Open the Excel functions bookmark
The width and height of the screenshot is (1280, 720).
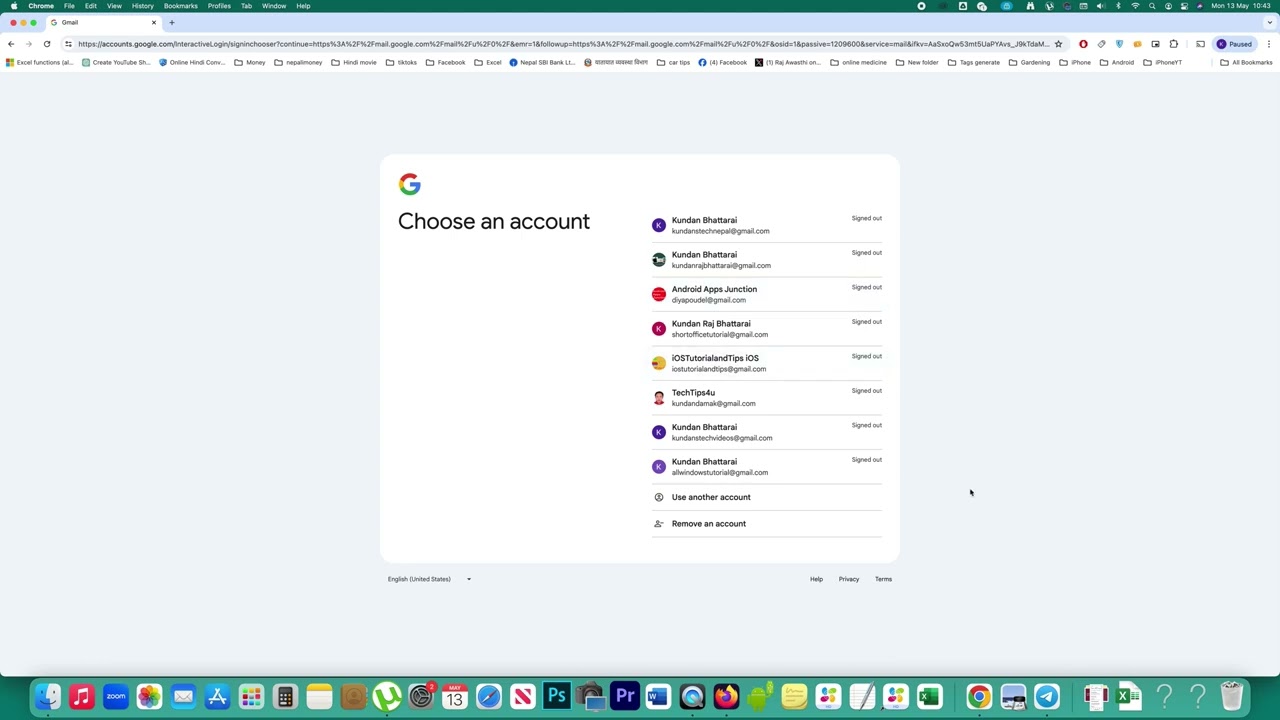pos(40,62)
